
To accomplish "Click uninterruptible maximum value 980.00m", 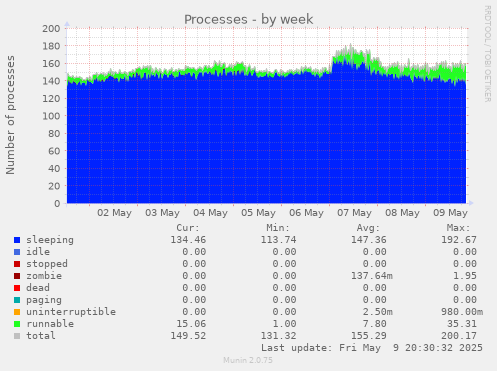I will tap(462, 312).
